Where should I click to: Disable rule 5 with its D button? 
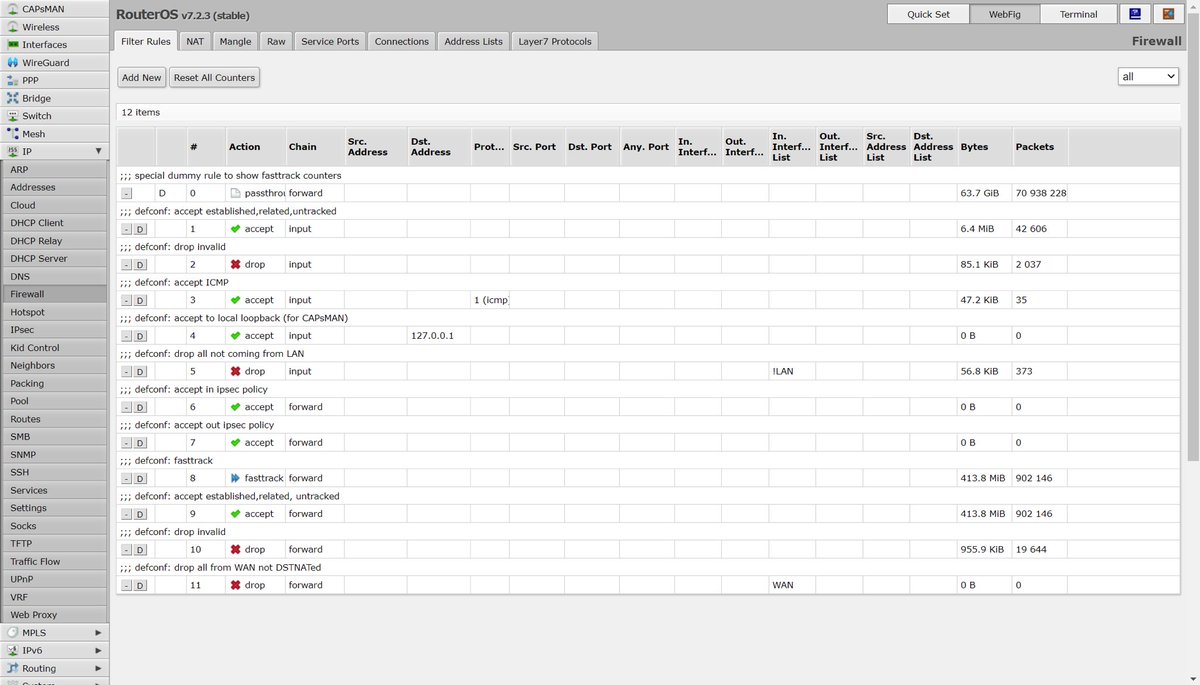(x=140, y=372)
